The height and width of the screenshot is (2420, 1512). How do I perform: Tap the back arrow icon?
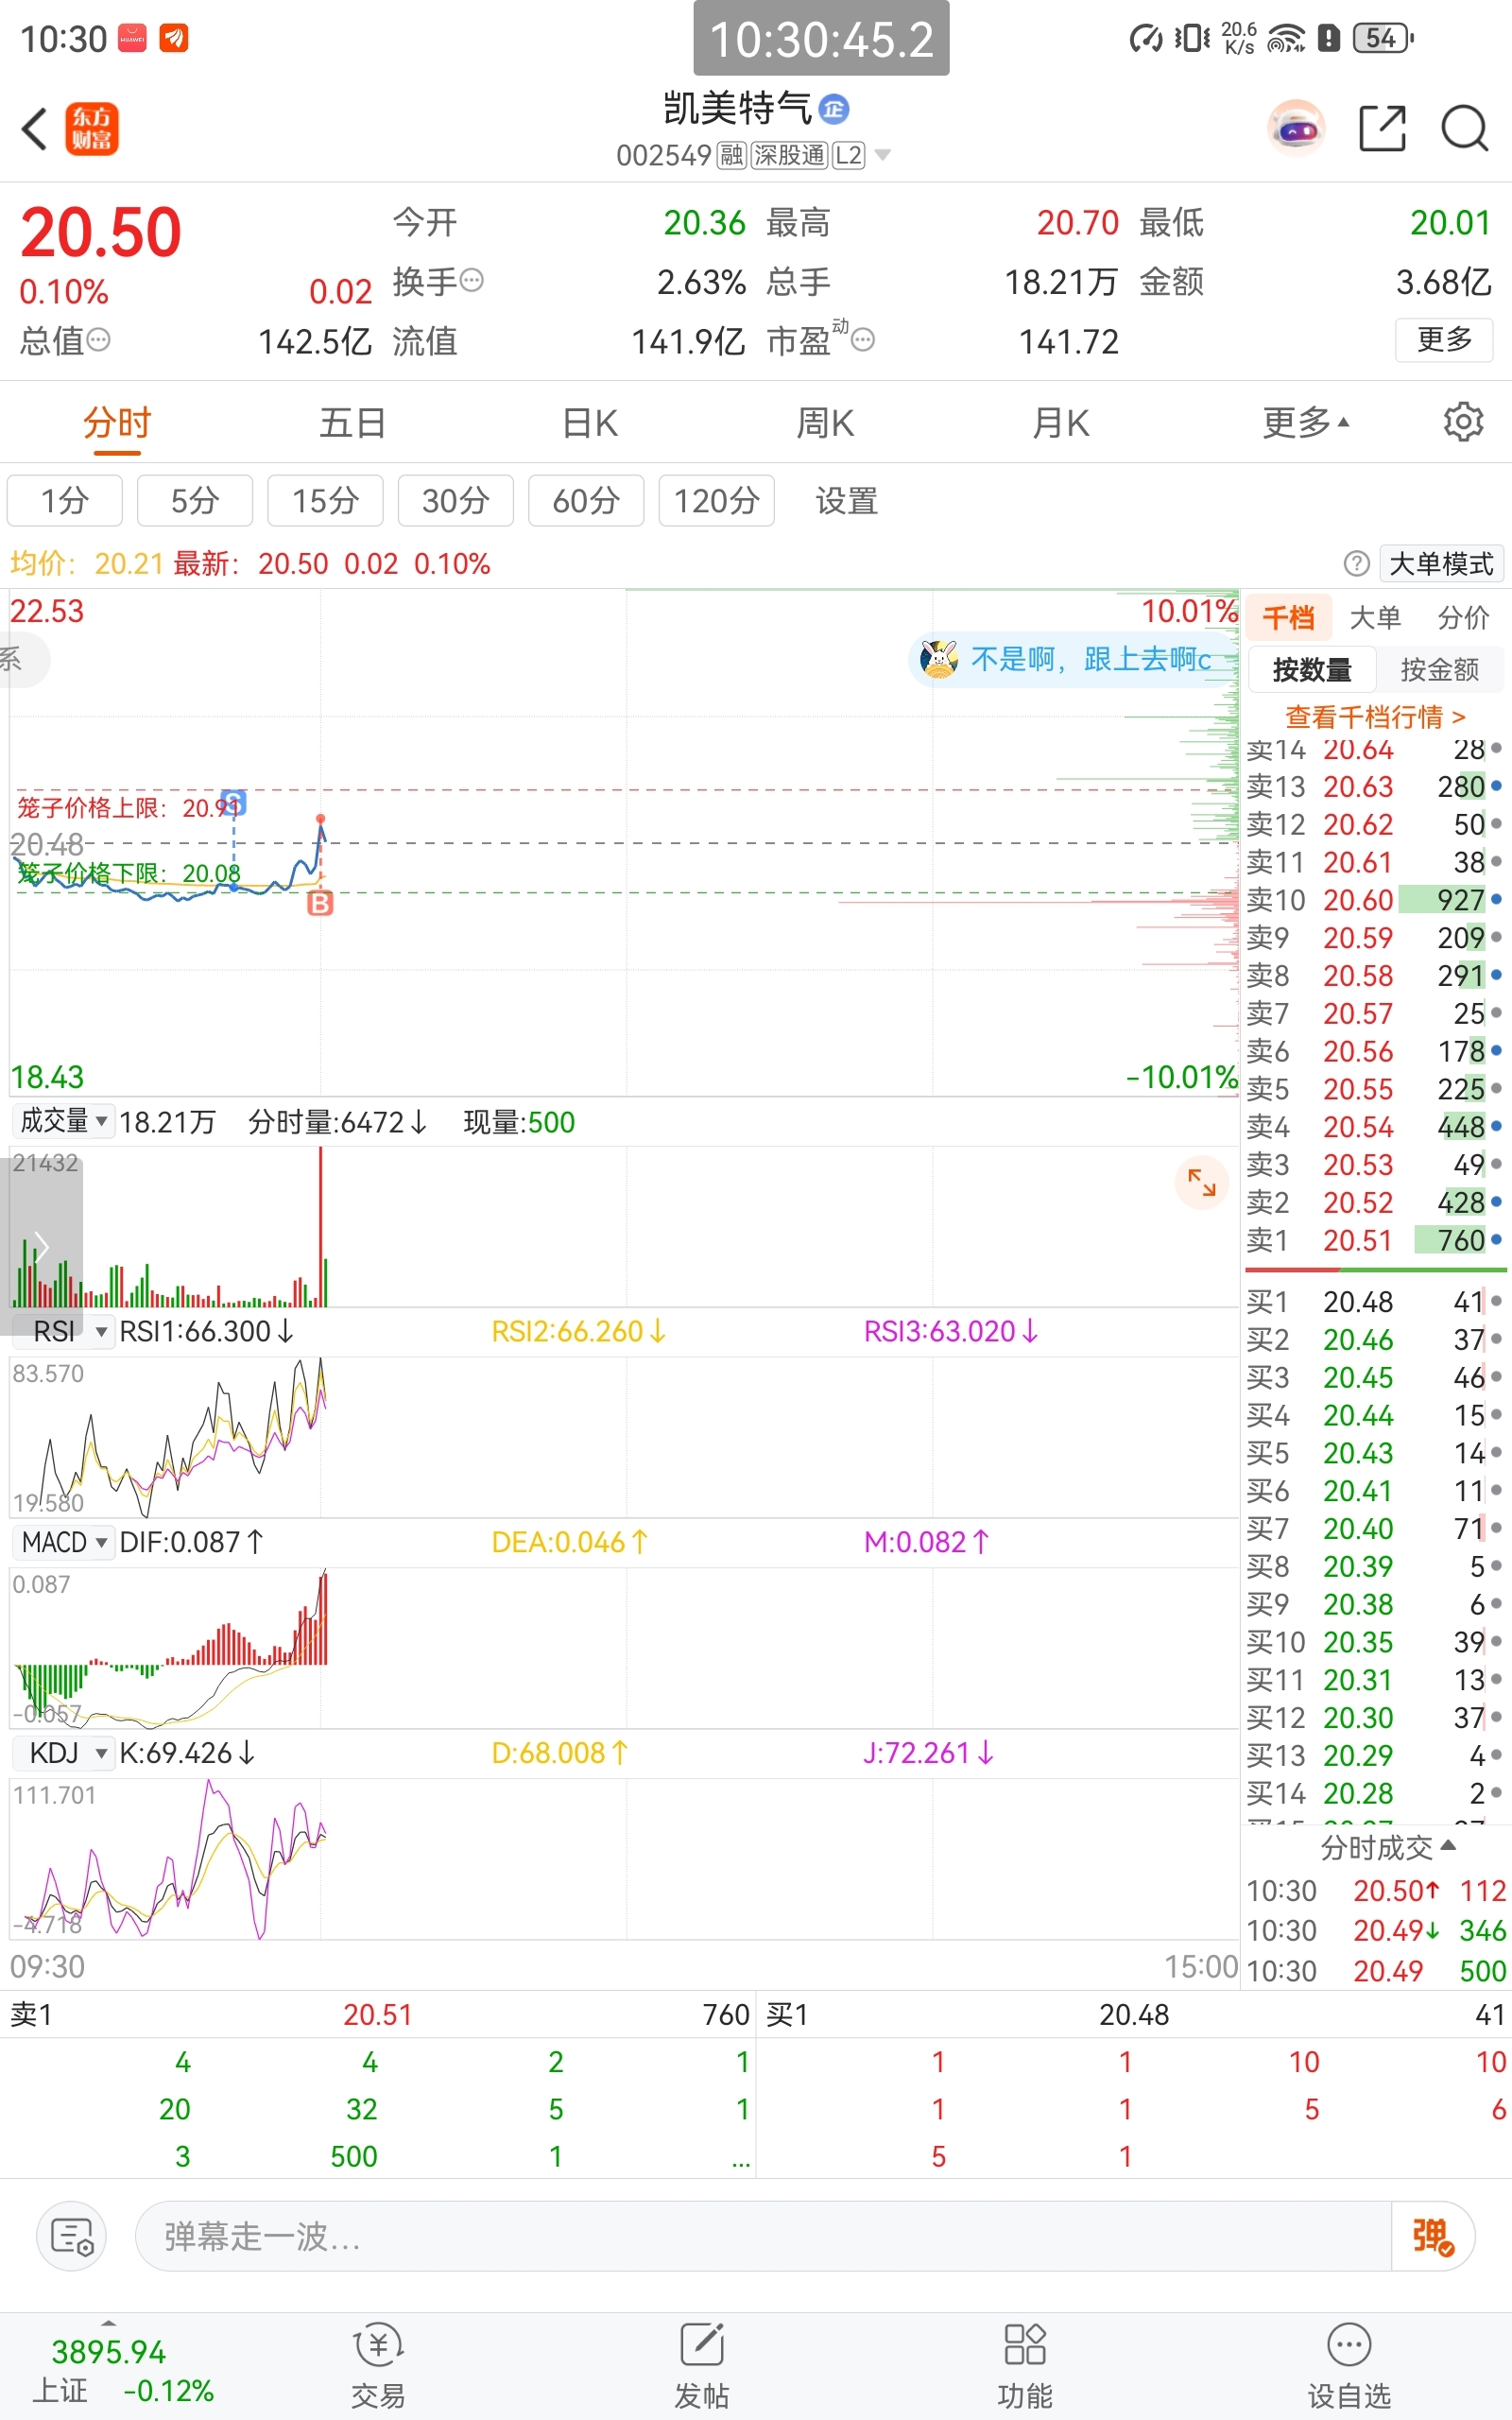tap(34, 129)
